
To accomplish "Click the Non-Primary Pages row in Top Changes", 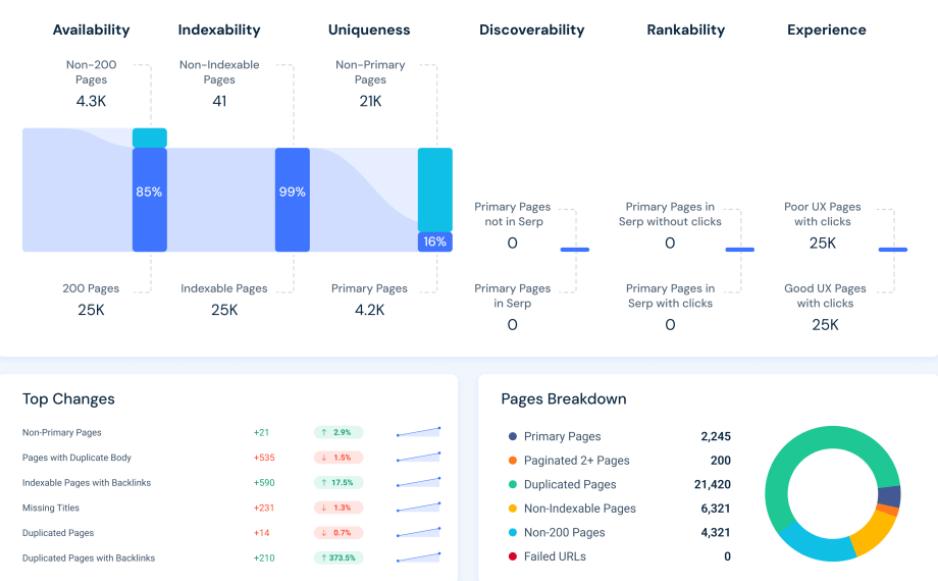I will tap(62, 433).
